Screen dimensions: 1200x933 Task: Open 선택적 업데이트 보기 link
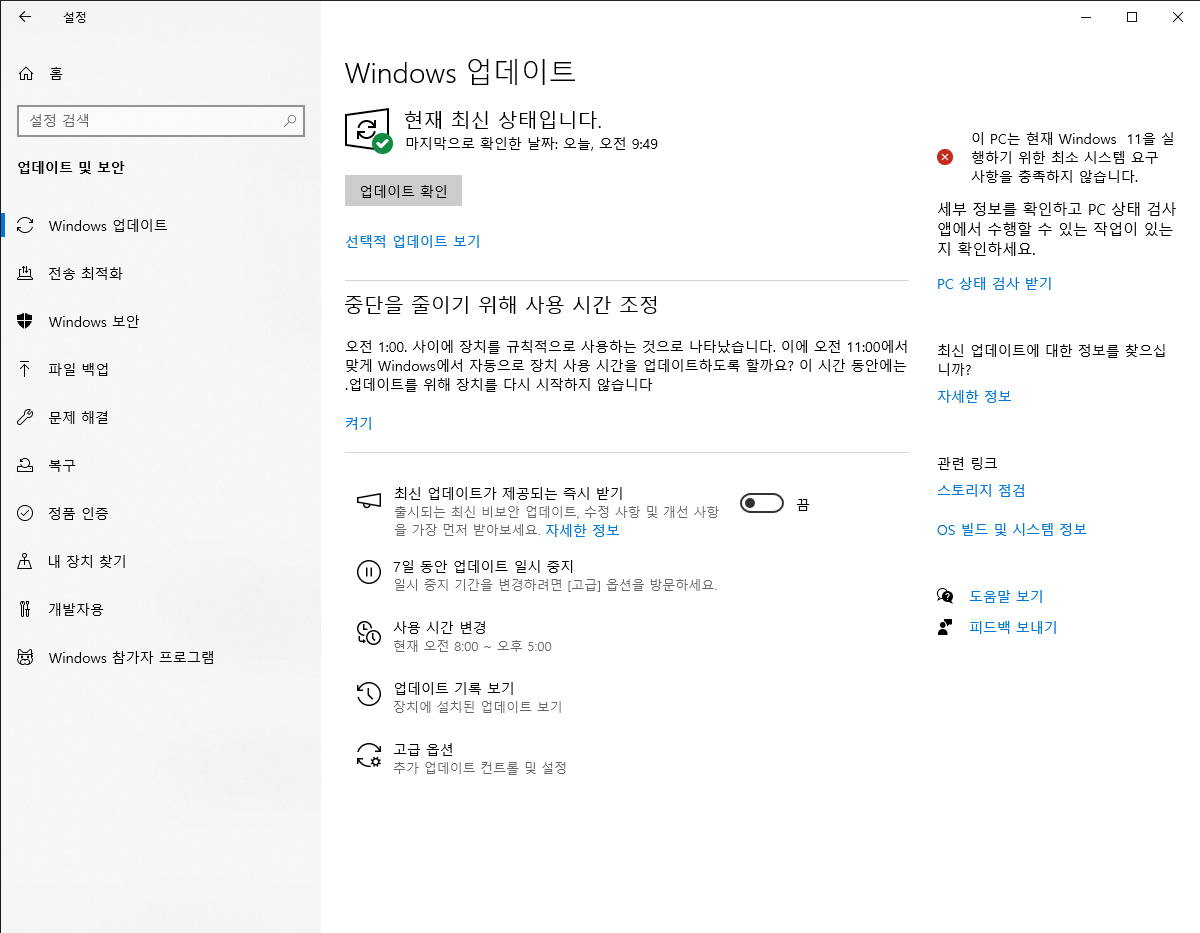point(413,241)
